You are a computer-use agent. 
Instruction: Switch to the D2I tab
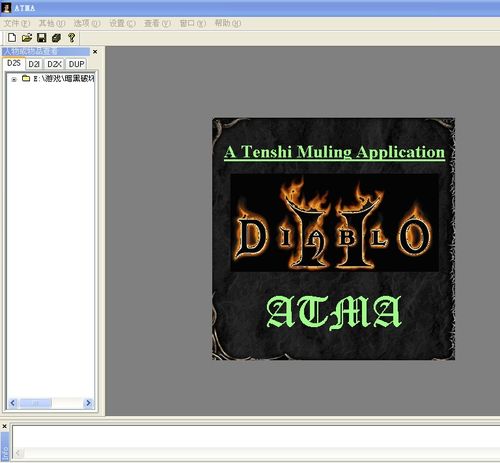[34, 64]
